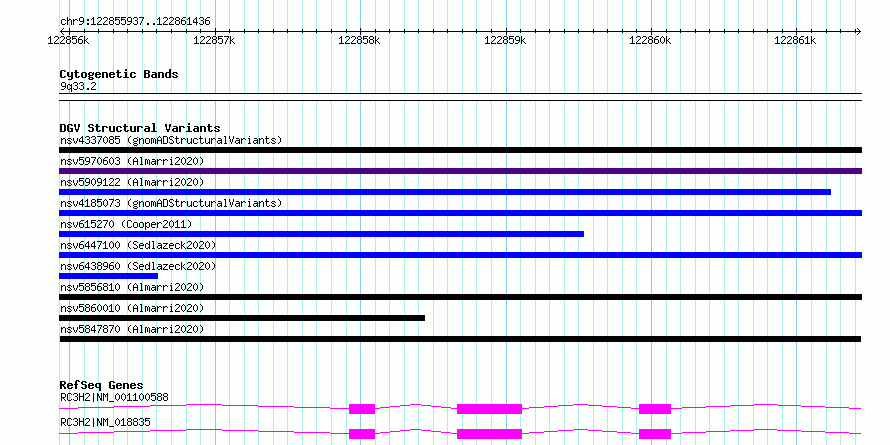Screen dimensions: 890x445
Task: Select the purple bar for nsv5970603
Action: (x=460, y=171)
